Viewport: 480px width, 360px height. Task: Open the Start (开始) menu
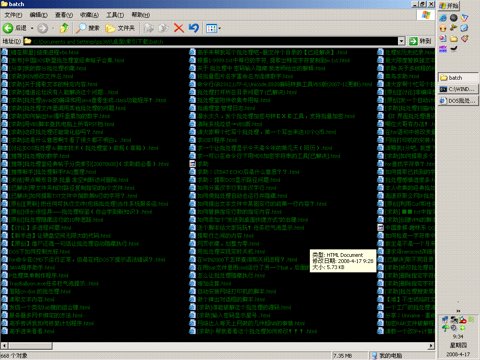[x=449, y=5]
